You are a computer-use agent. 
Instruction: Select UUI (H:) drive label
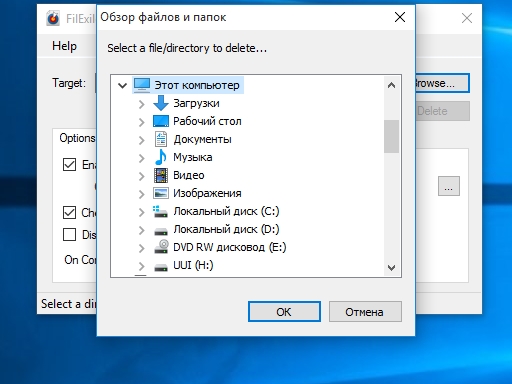coord(193,265)
